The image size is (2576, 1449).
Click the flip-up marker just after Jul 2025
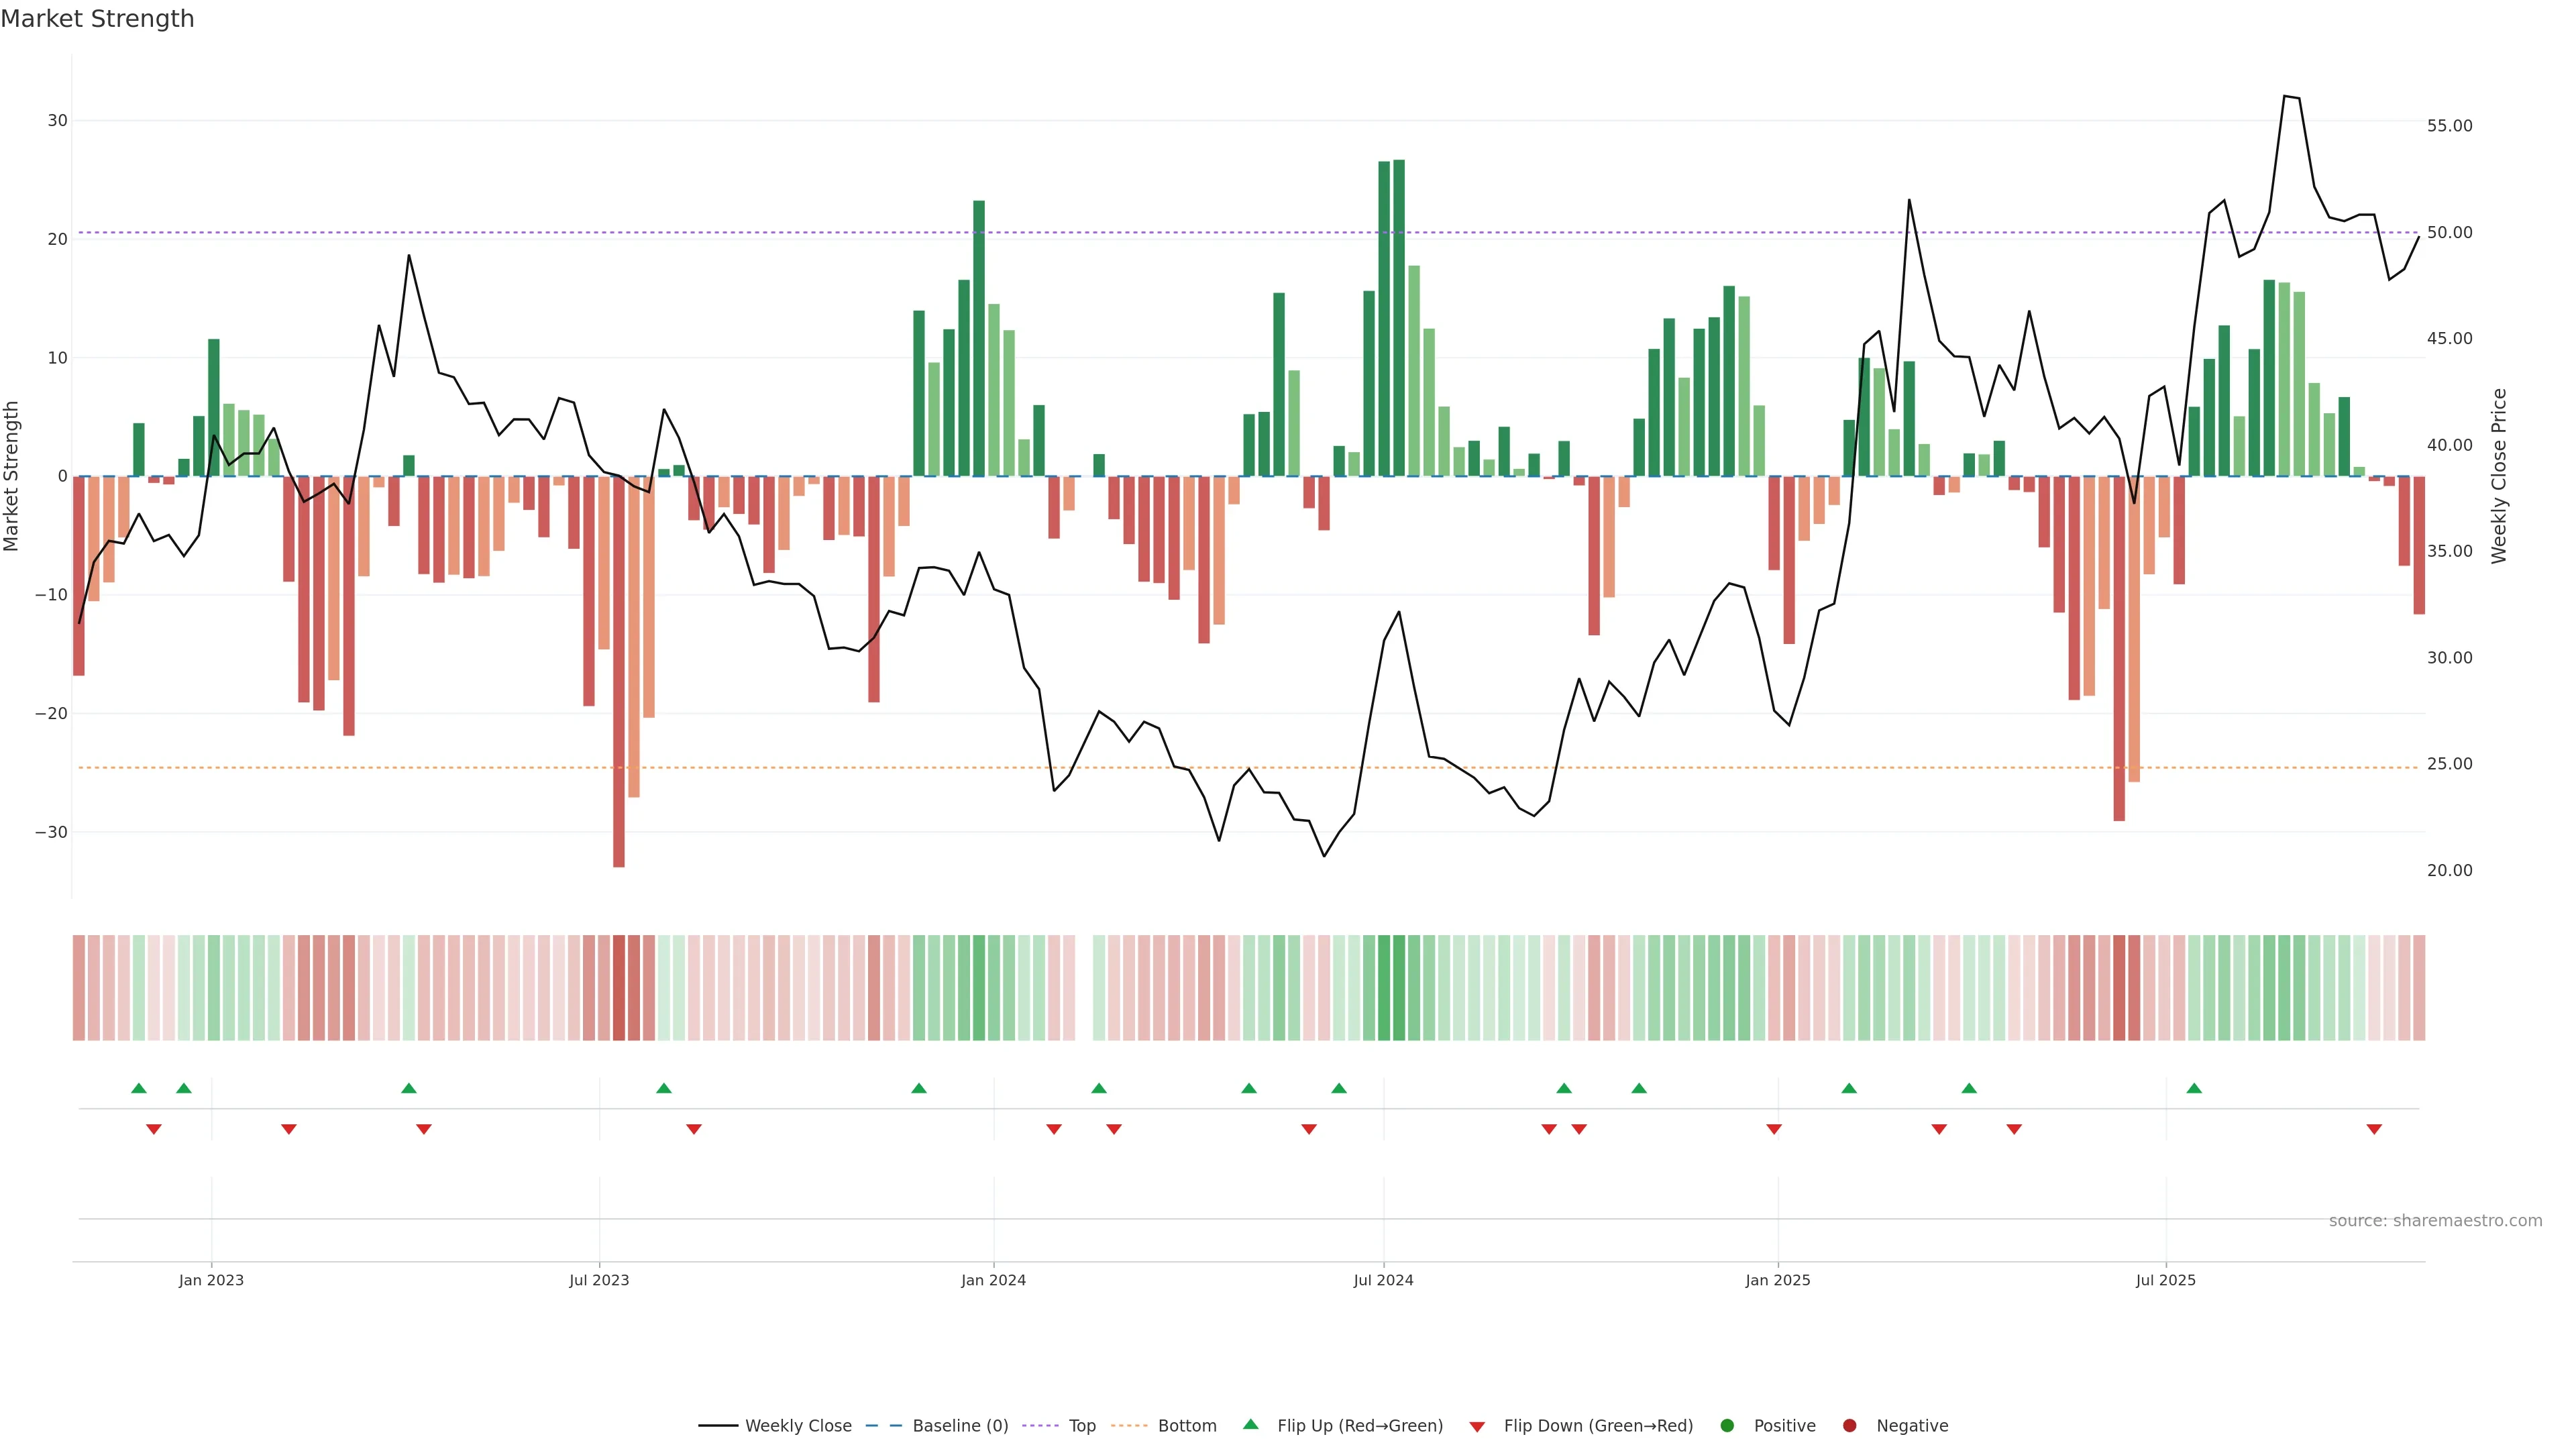pos(2194,1088)
